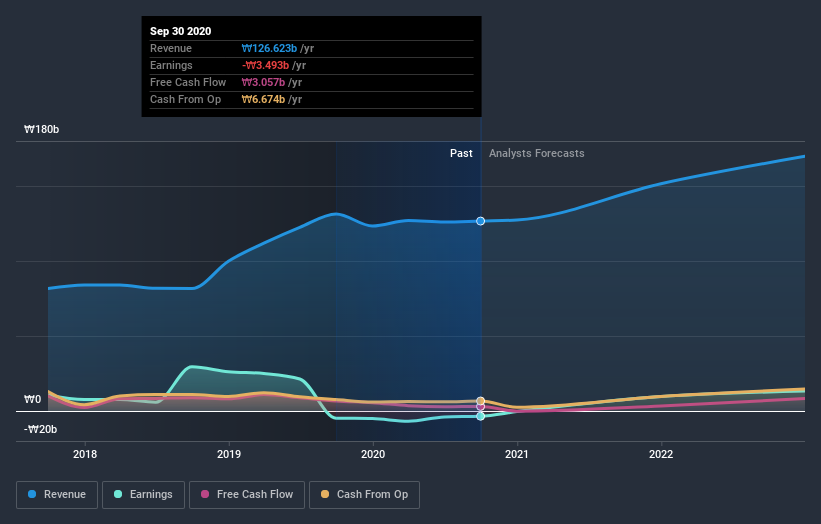Click the 2021 x-axis label
The image size is (821, 524).
click(x=517, y=454)
